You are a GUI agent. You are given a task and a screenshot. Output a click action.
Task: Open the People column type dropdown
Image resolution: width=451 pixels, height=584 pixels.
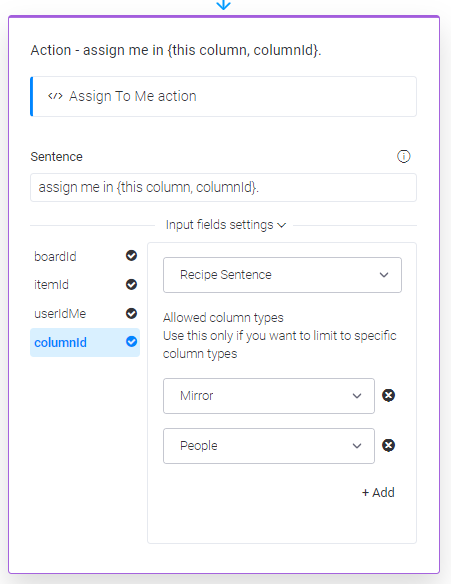coord(269,446)
